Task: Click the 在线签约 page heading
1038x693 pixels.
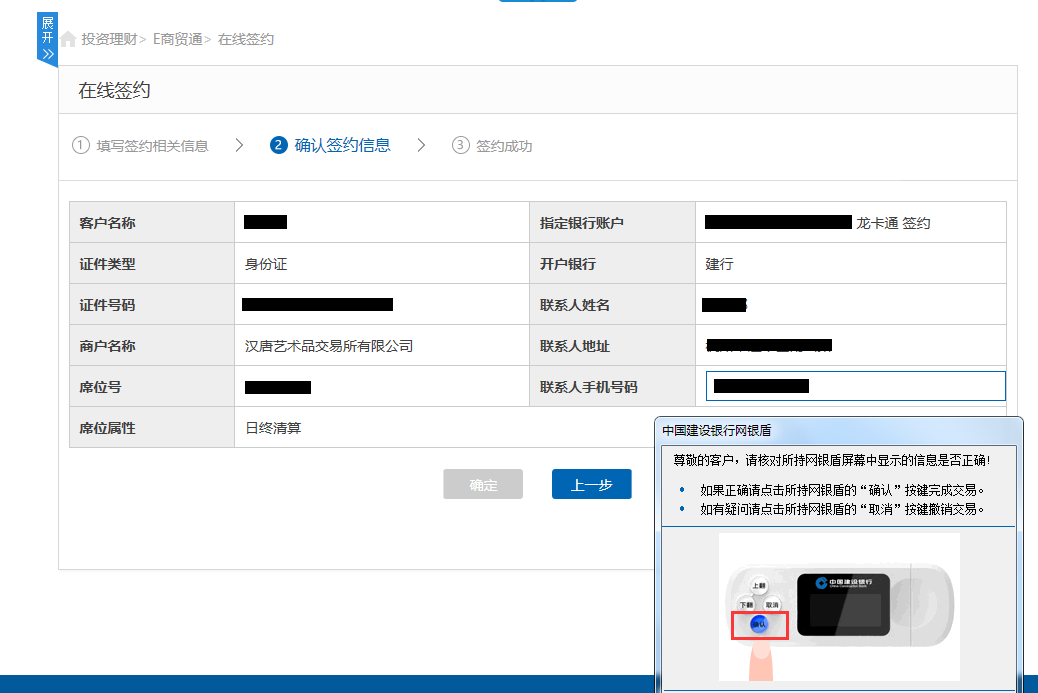Action: (115, 90)
